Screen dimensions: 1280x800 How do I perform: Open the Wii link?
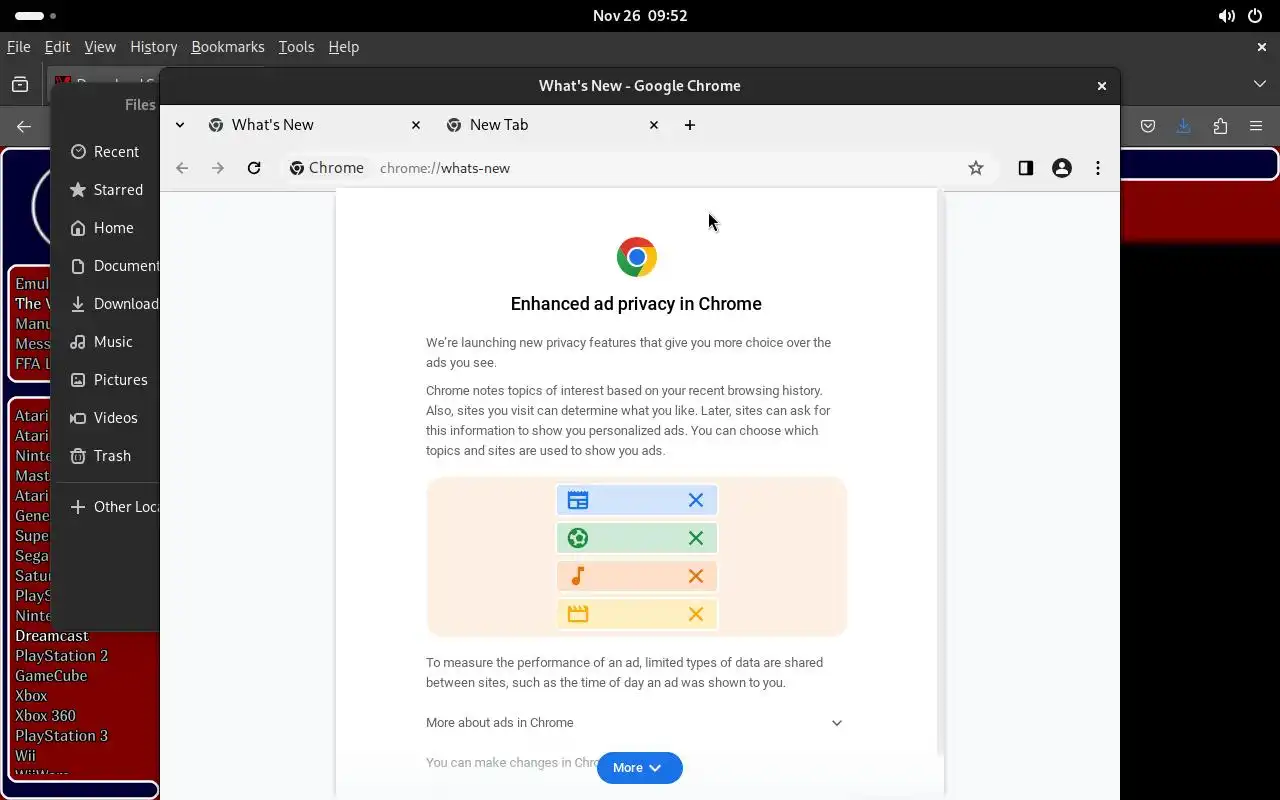tap(25, 756)
